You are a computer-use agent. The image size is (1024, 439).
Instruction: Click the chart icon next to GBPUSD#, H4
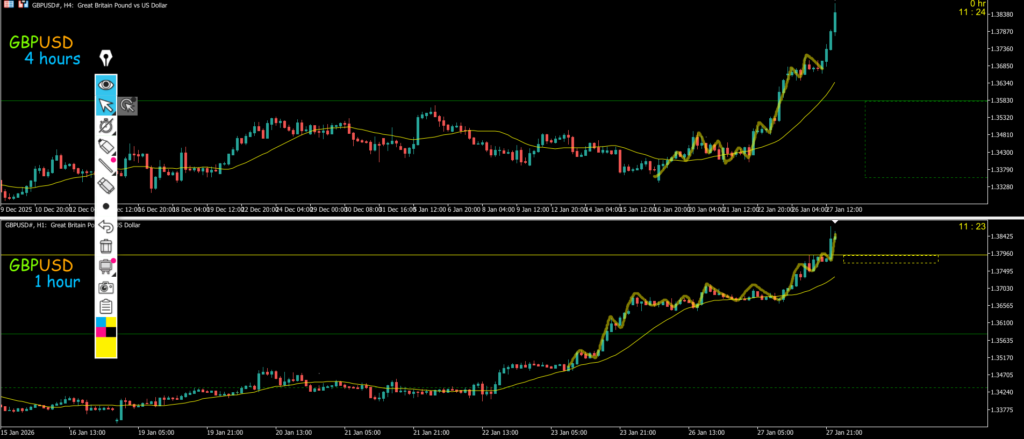18,5
